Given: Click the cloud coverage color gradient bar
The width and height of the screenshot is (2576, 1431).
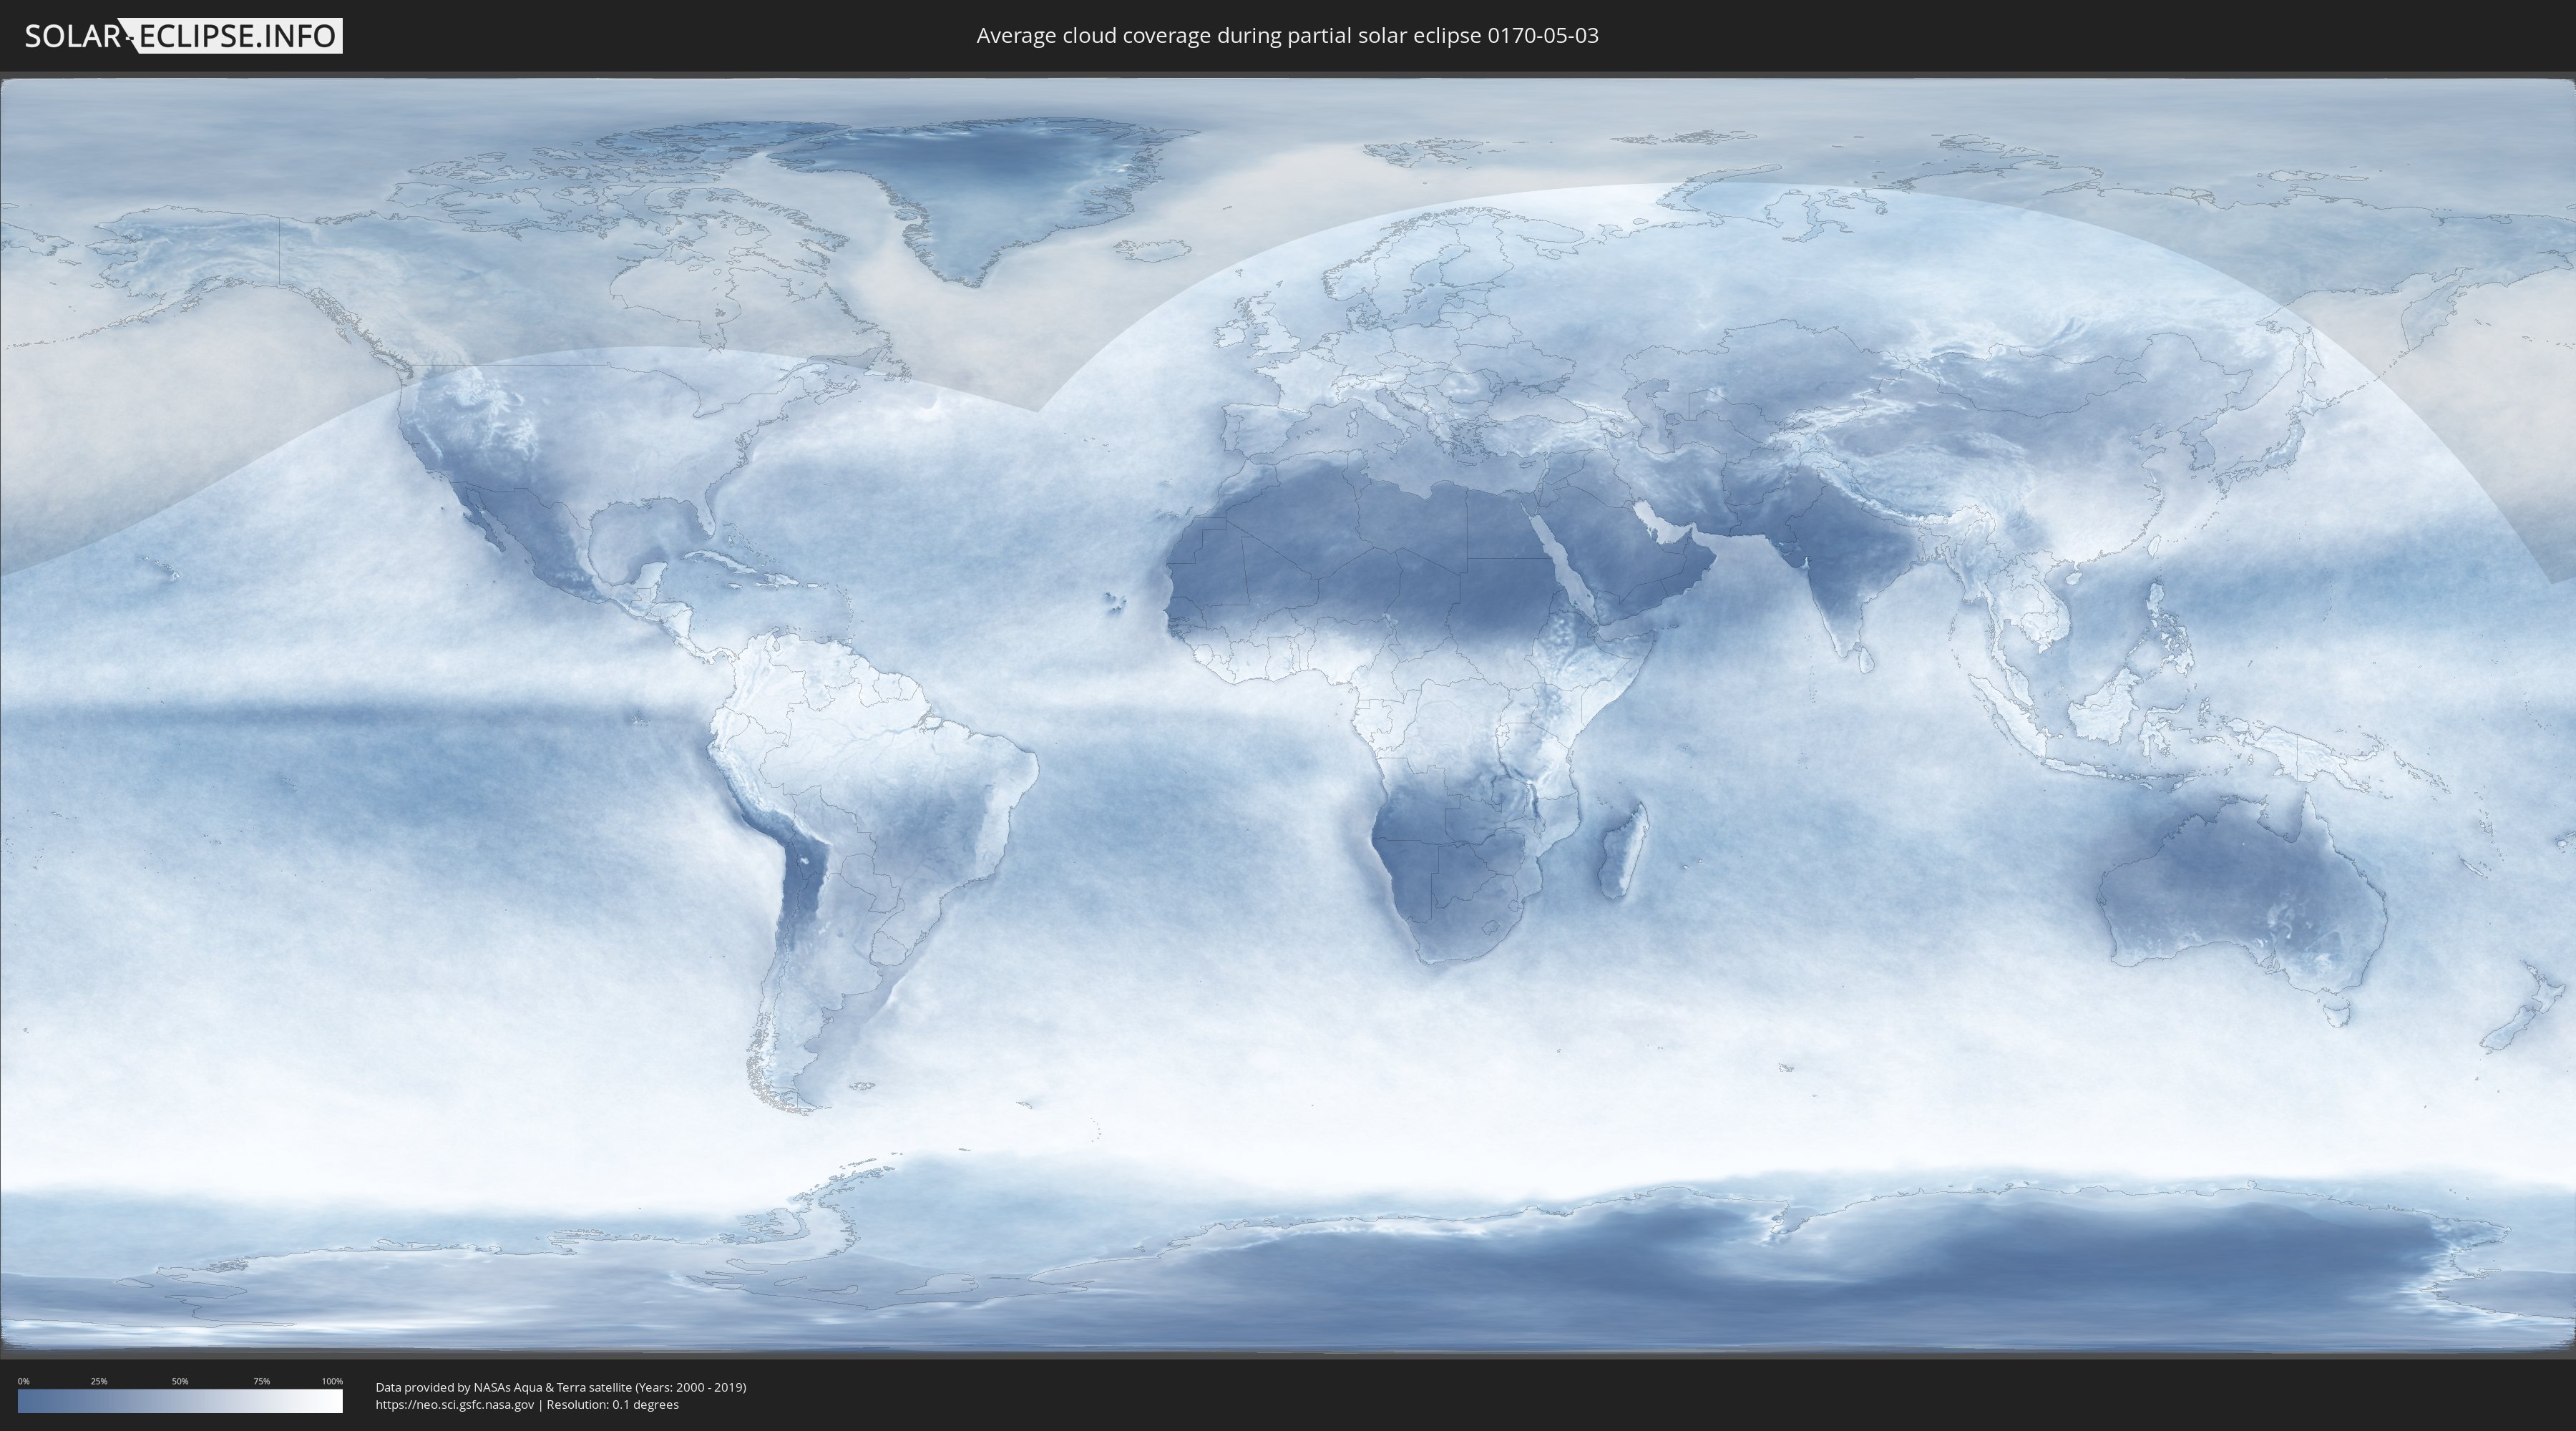Looking at the screenshot, I should pyautogui.click(x=180, y=1401).
